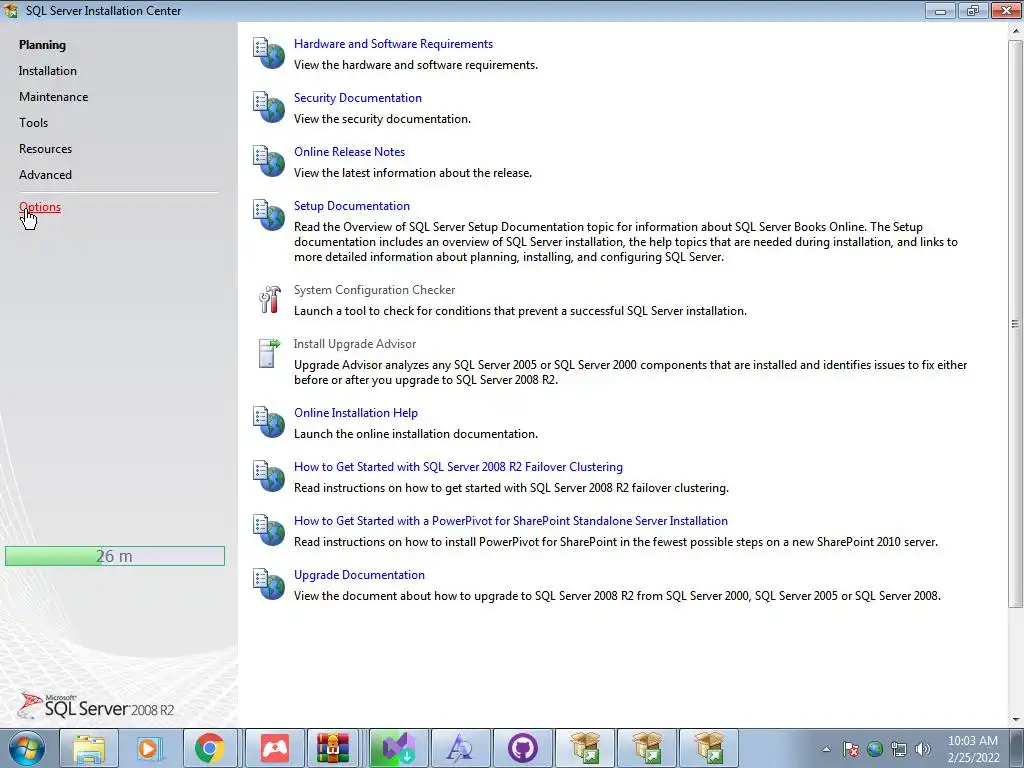Open GitHub Desktop from the taskbar
The image size is (1024, 768).
pyautogui.click(x=522, y=748)
